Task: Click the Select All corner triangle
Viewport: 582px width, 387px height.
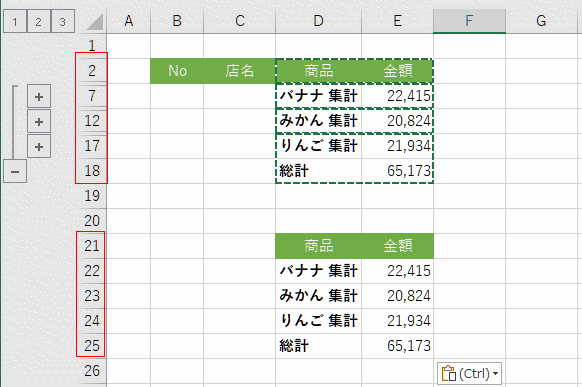Action: coord(95,22)
